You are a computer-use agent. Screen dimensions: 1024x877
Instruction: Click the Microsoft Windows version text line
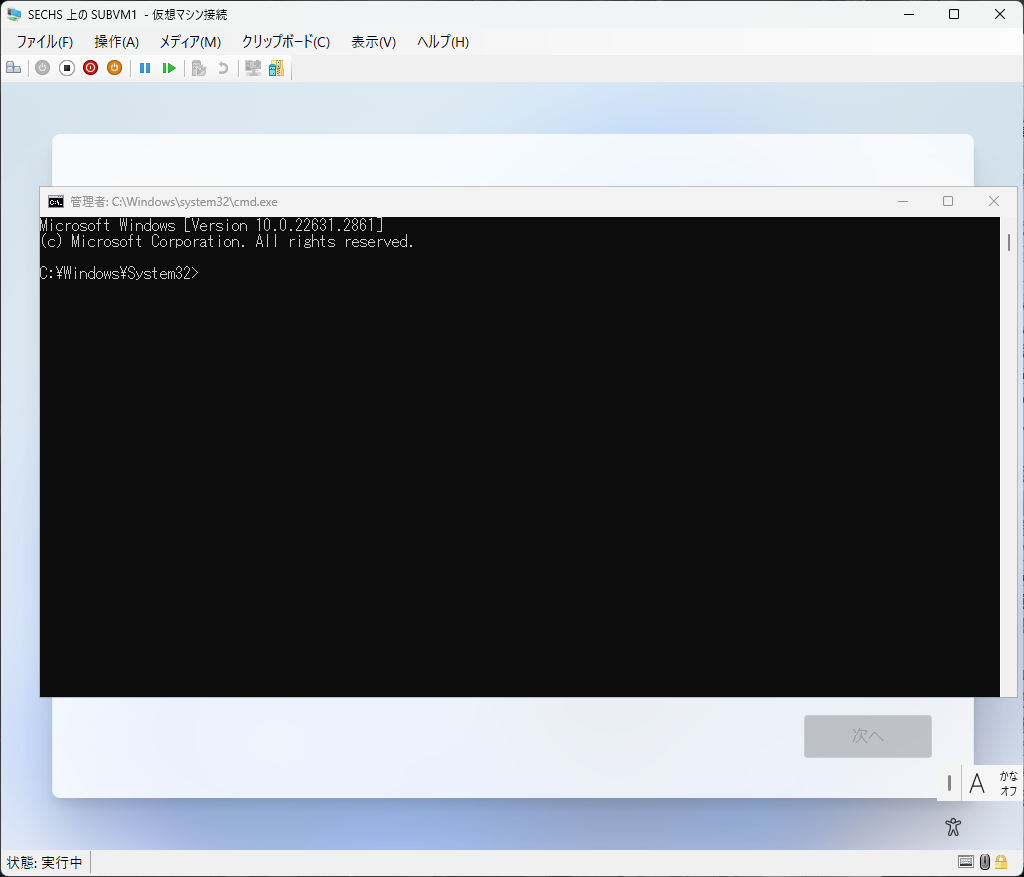212,225
